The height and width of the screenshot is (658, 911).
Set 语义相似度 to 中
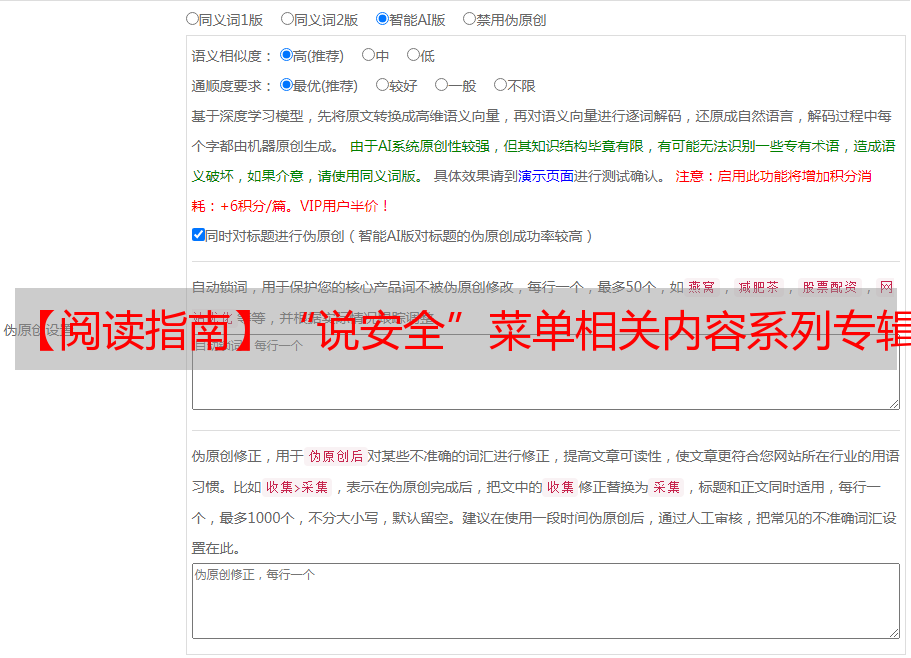click(x=368, y=55)
